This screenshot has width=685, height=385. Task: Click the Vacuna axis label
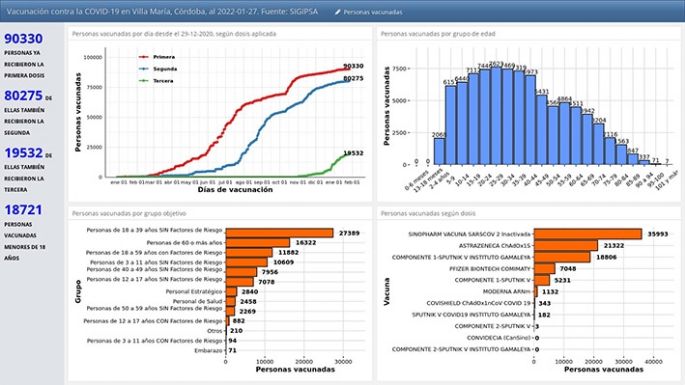coord(387,291)
